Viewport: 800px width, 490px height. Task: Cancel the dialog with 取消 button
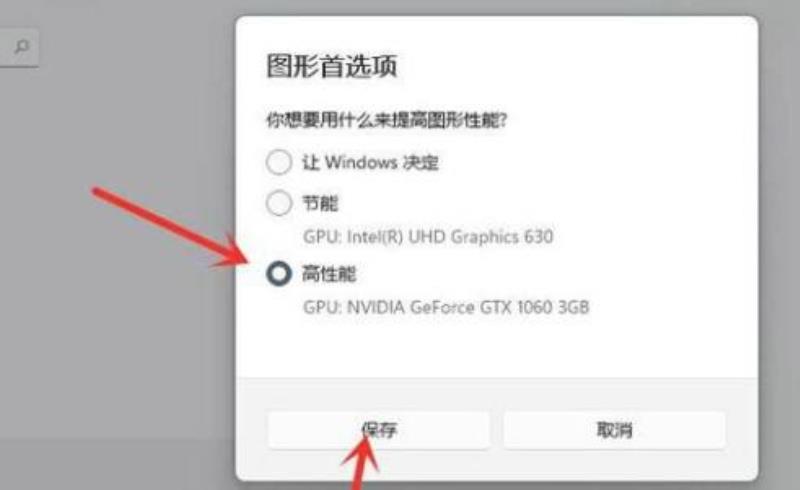click(614, 430)
